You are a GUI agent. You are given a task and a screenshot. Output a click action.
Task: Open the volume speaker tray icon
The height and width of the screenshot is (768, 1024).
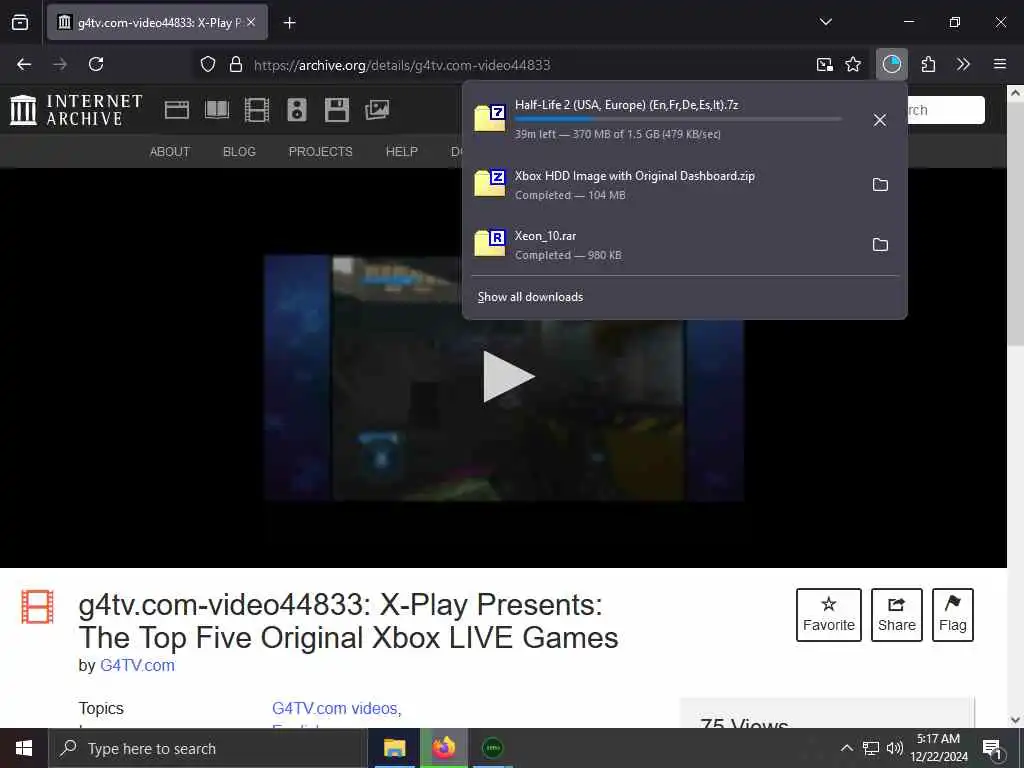pyautogui.click(x=895, y=748)
